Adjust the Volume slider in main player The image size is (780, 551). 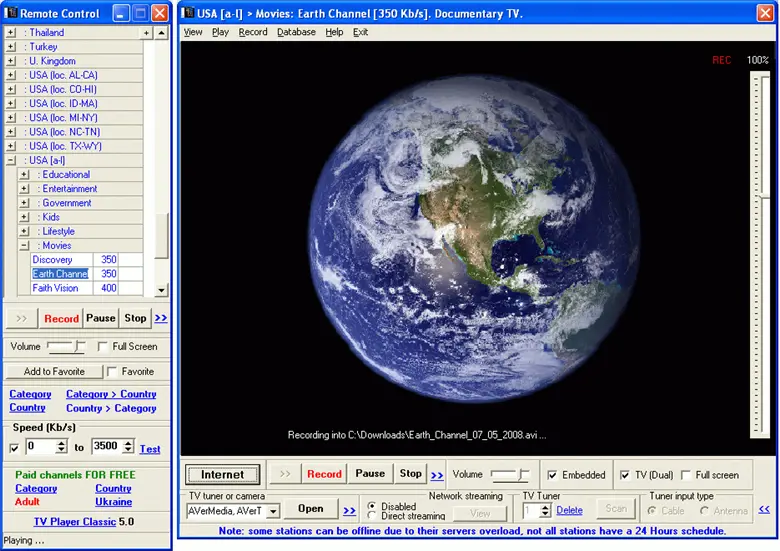(x=520, y=475)
